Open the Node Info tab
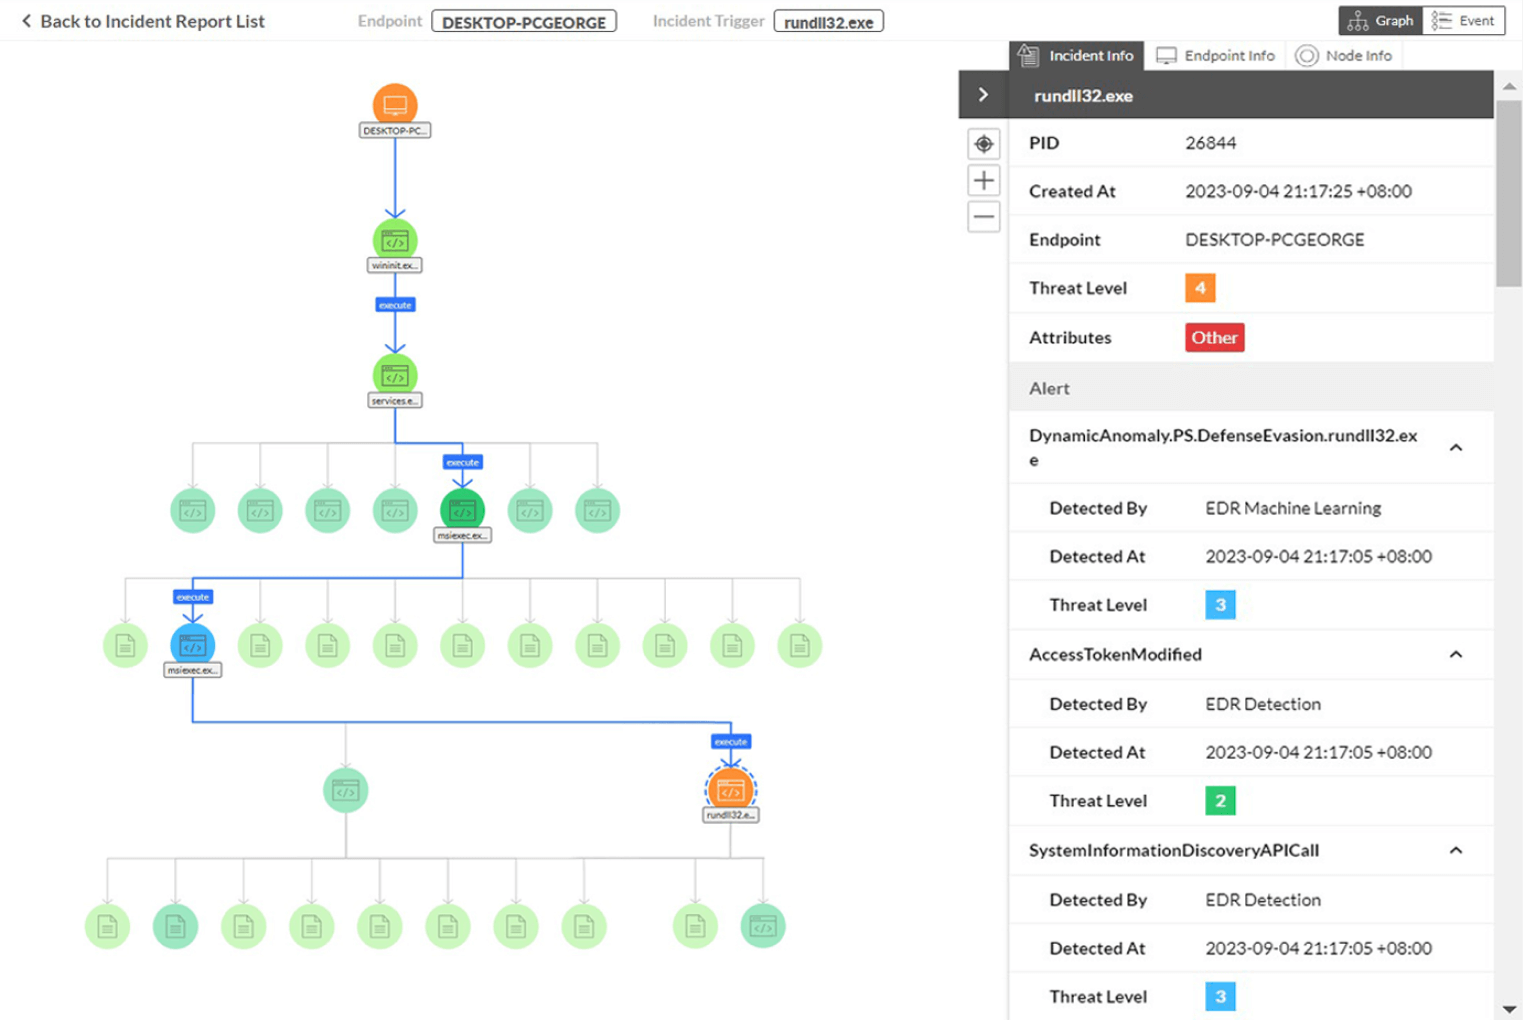The width and height of the screenshot is (1524, 1020). click(x=1344, y=56)
